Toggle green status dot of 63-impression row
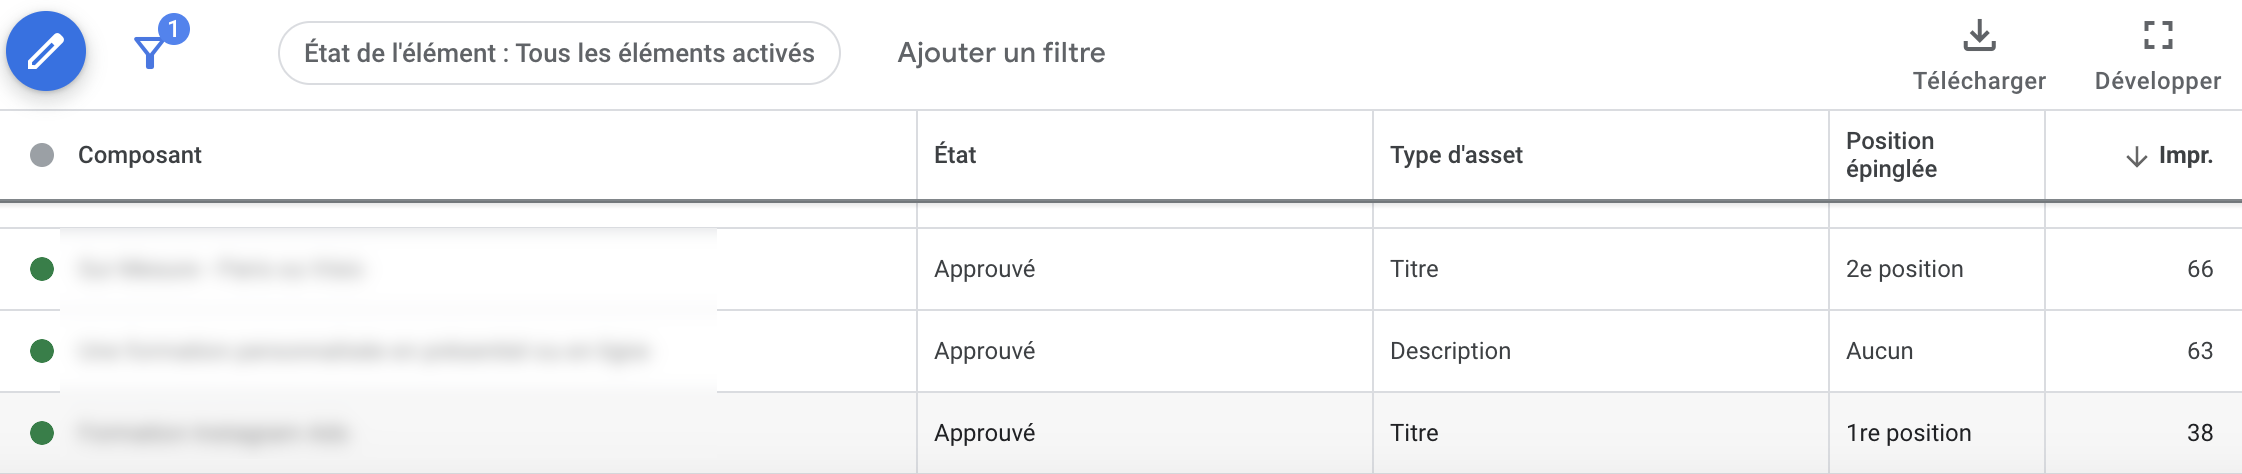 pyautogui.click(x=42, y=351)
